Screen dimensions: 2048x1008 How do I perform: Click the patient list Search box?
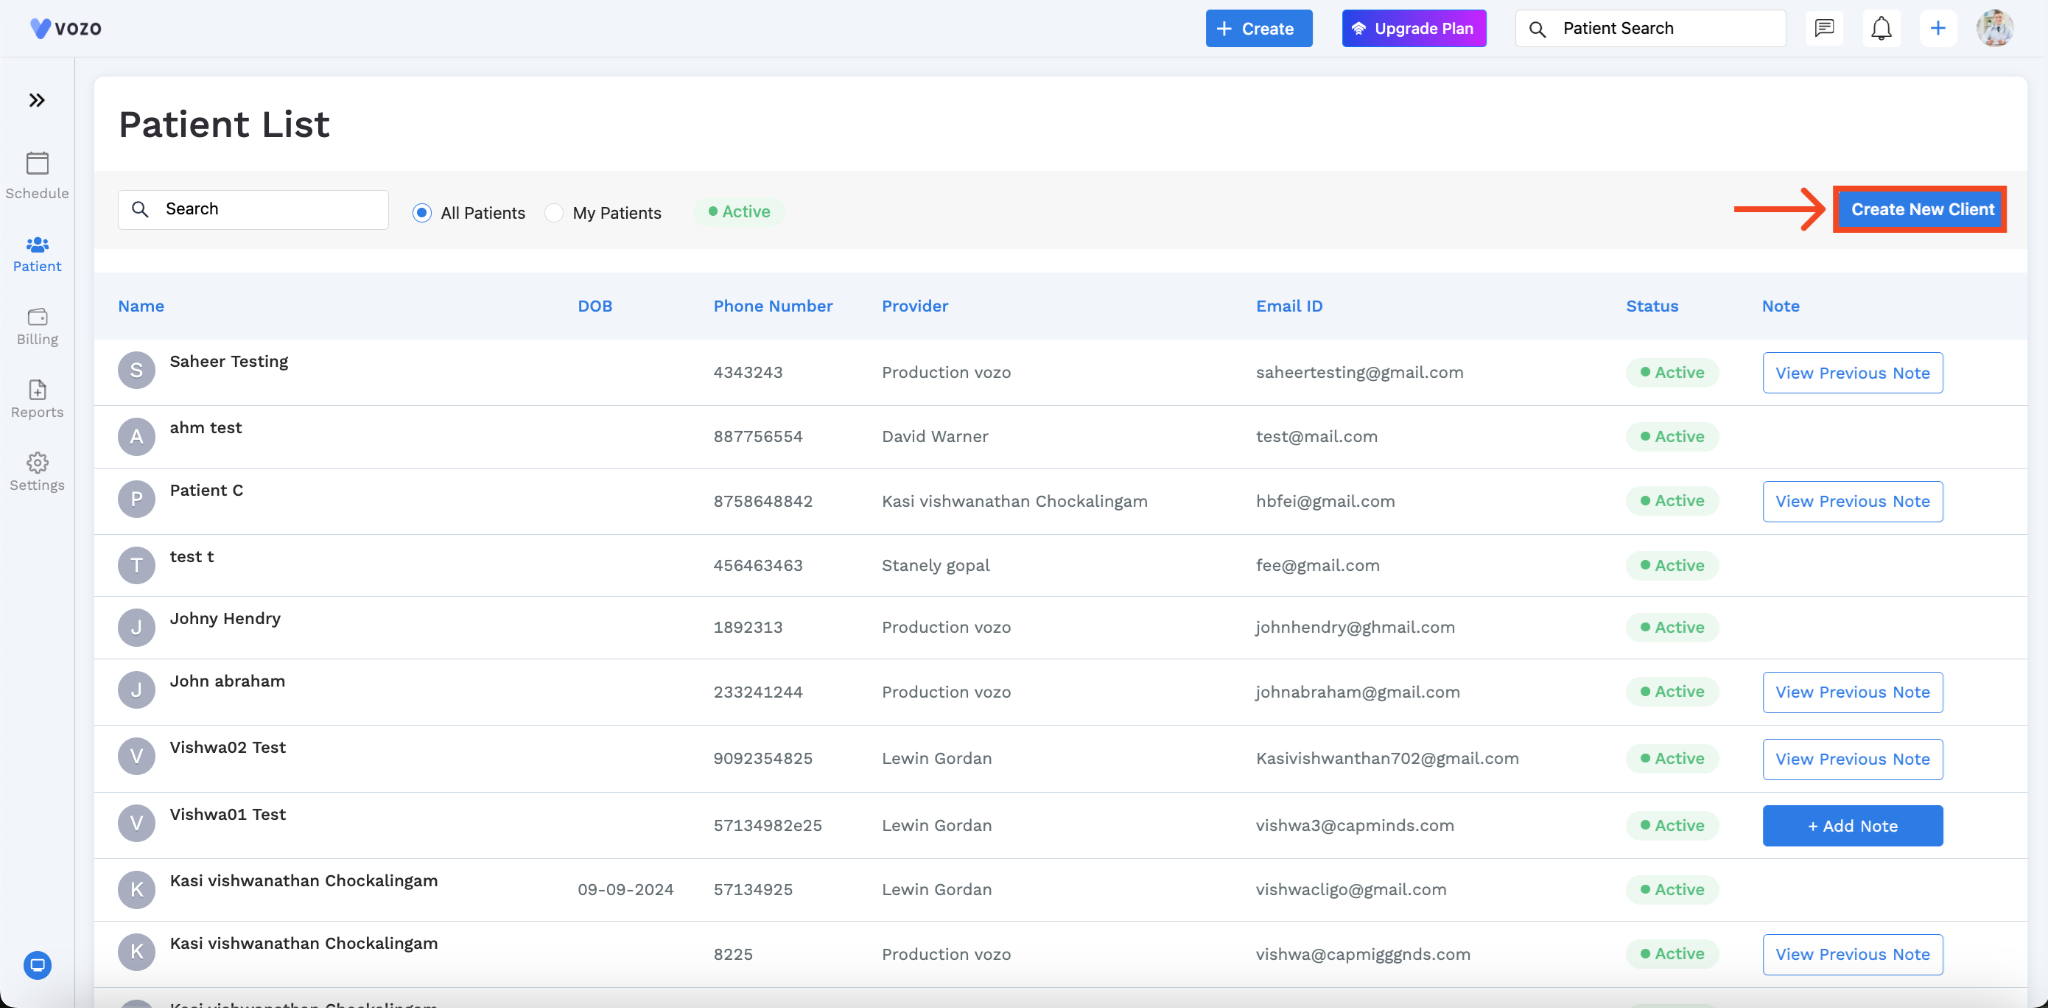click(253, 209)
